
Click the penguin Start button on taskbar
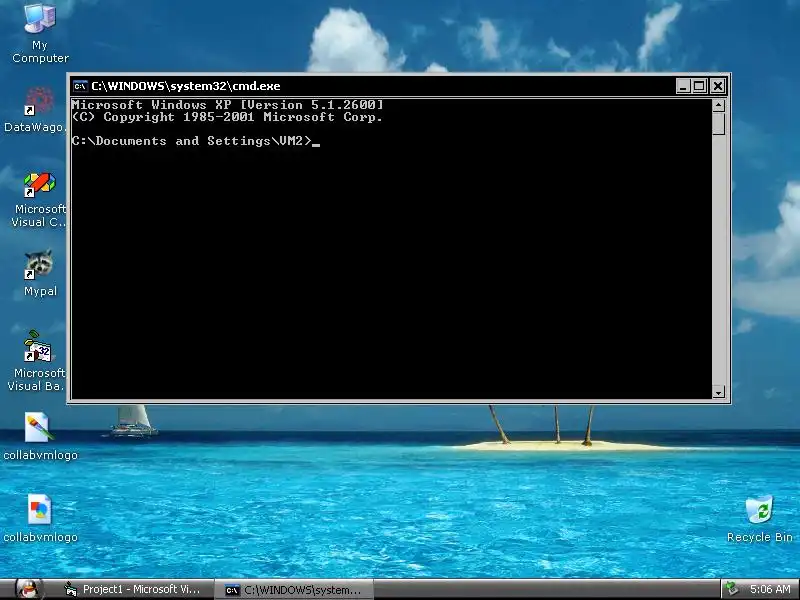click(x=27, y=589)
